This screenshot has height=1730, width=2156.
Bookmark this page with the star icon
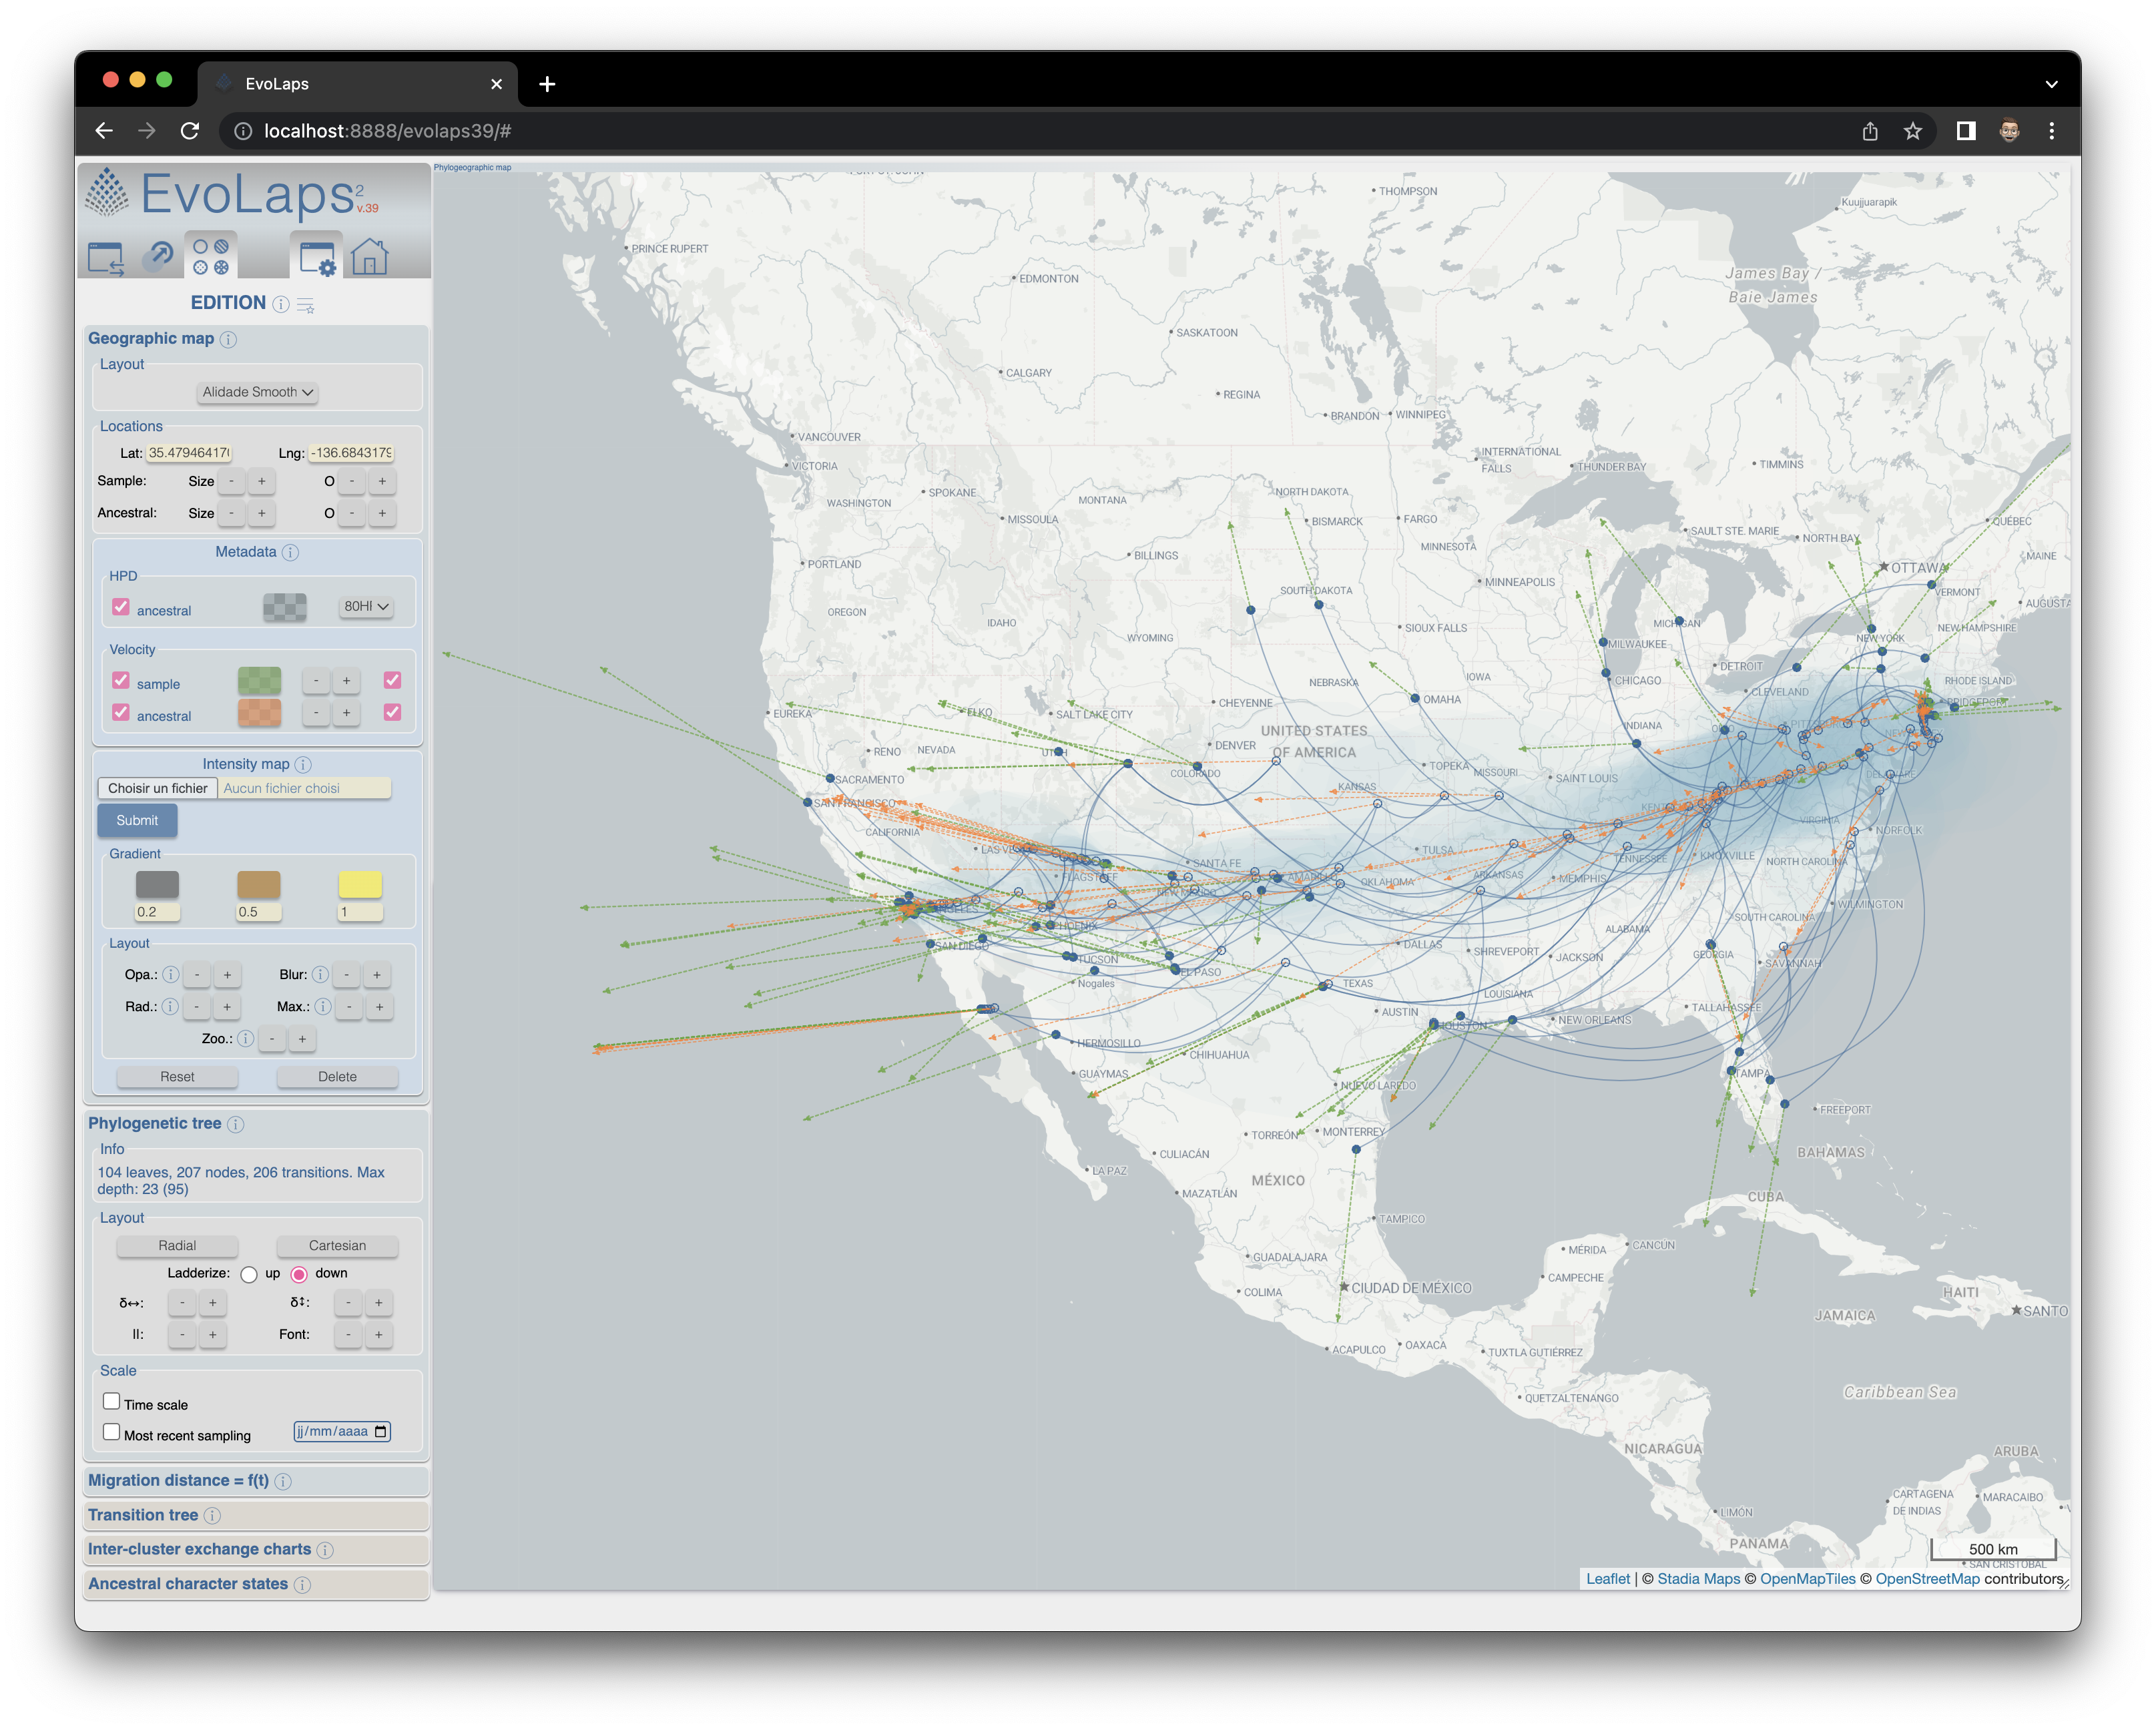(1912, 131)
